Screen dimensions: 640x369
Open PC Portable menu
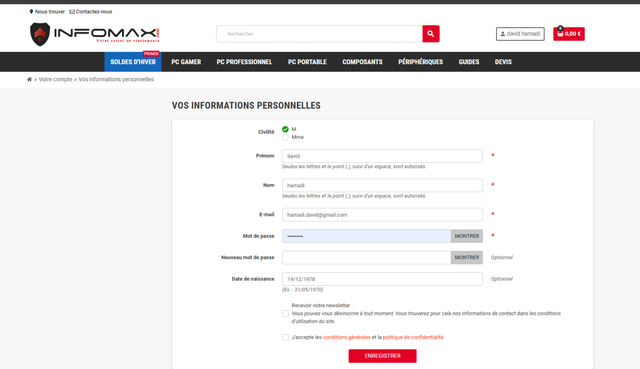(x=307, y=62)
